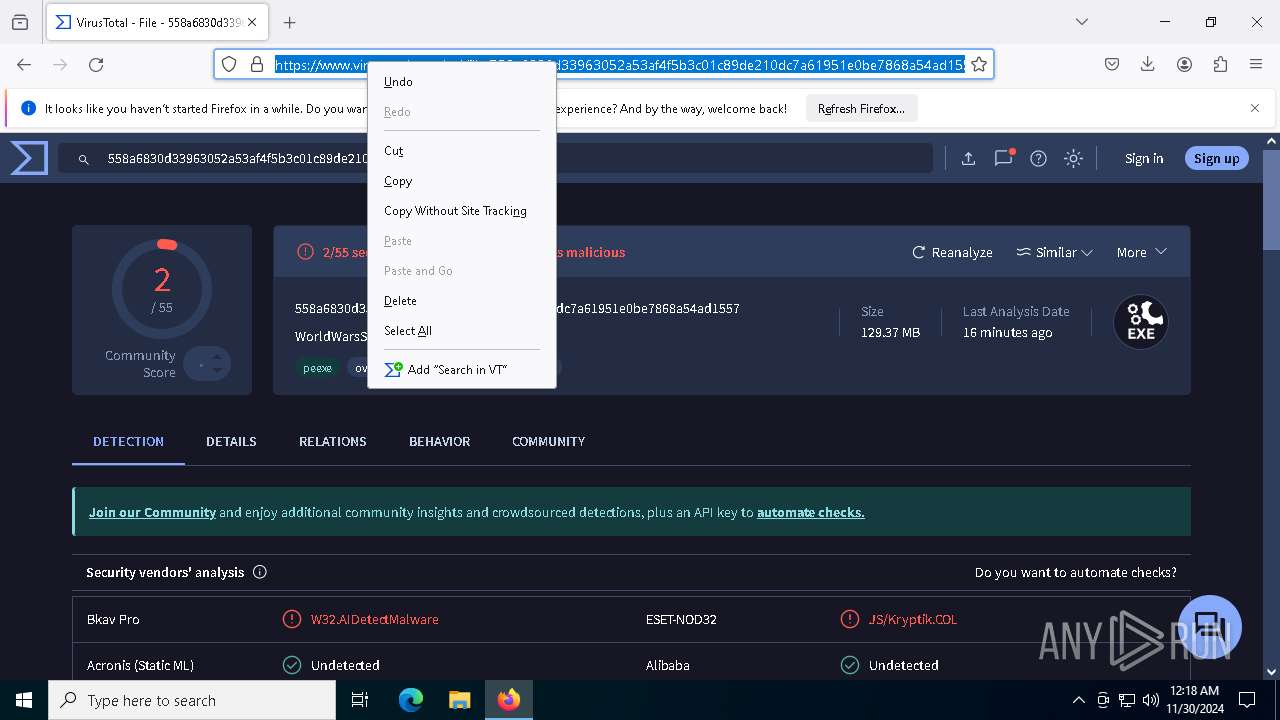This screenshot has height=720, width=1280.
Task: Choose Copy from the context menu
Action: pyautogui.click(x=462, y=181)
